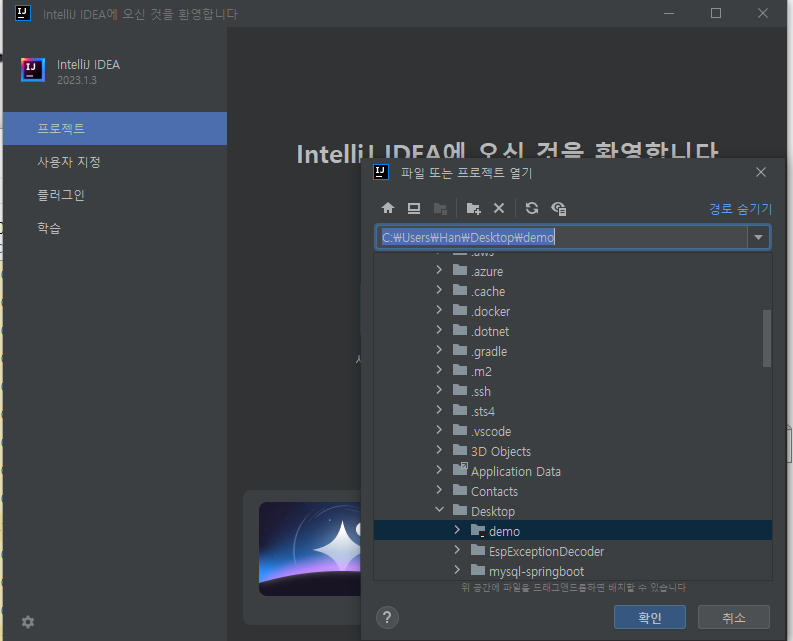793x641 pixels.
Task: Maximize the IntelliJ welcome window
Action: coord(716,13)
